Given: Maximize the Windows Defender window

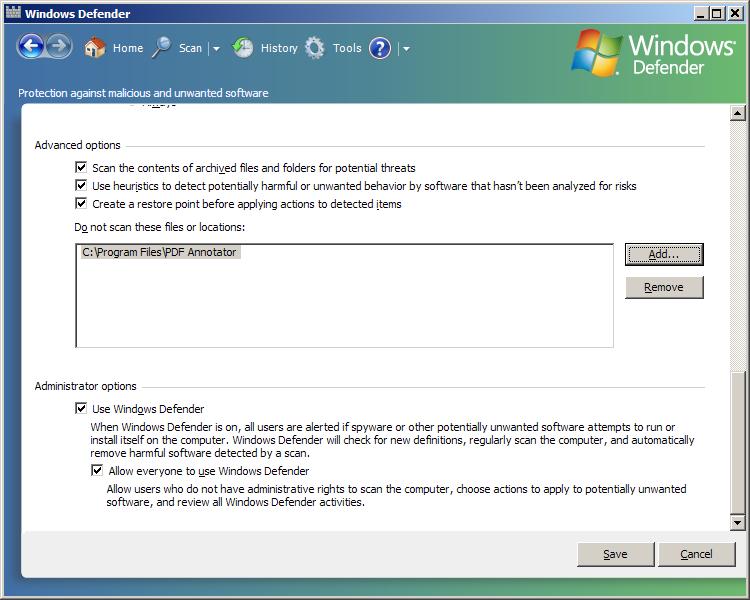Looking at the screenshot, I should pos(716,13).
